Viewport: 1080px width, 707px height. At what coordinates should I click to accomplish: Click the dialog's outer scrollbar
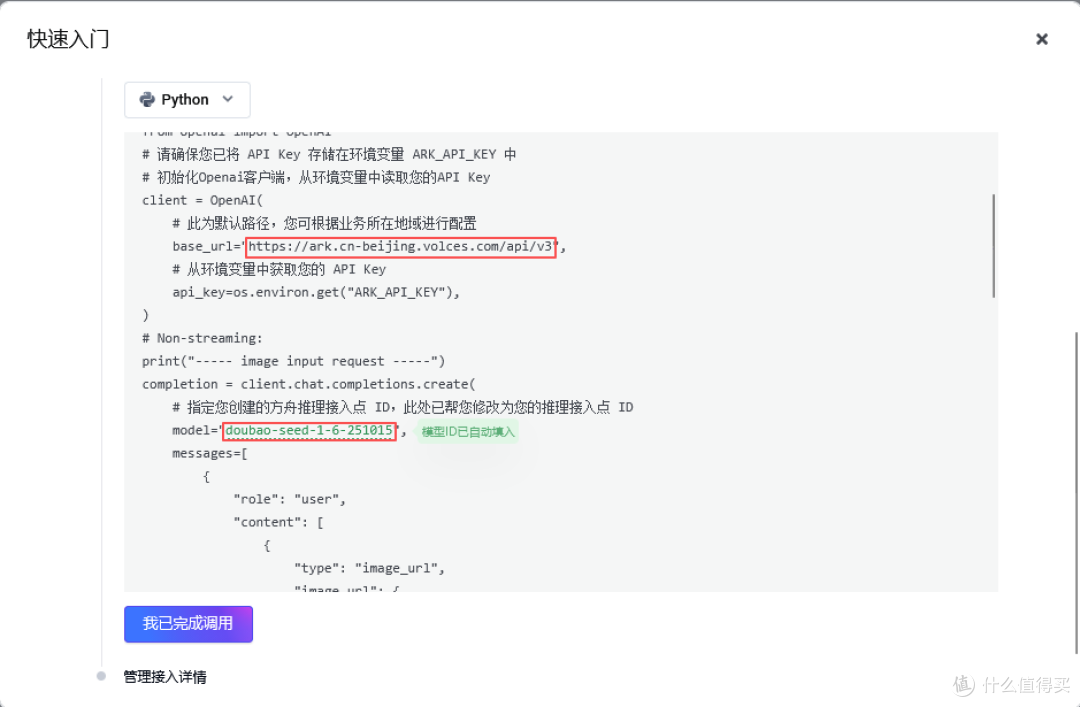[1077, 493]
